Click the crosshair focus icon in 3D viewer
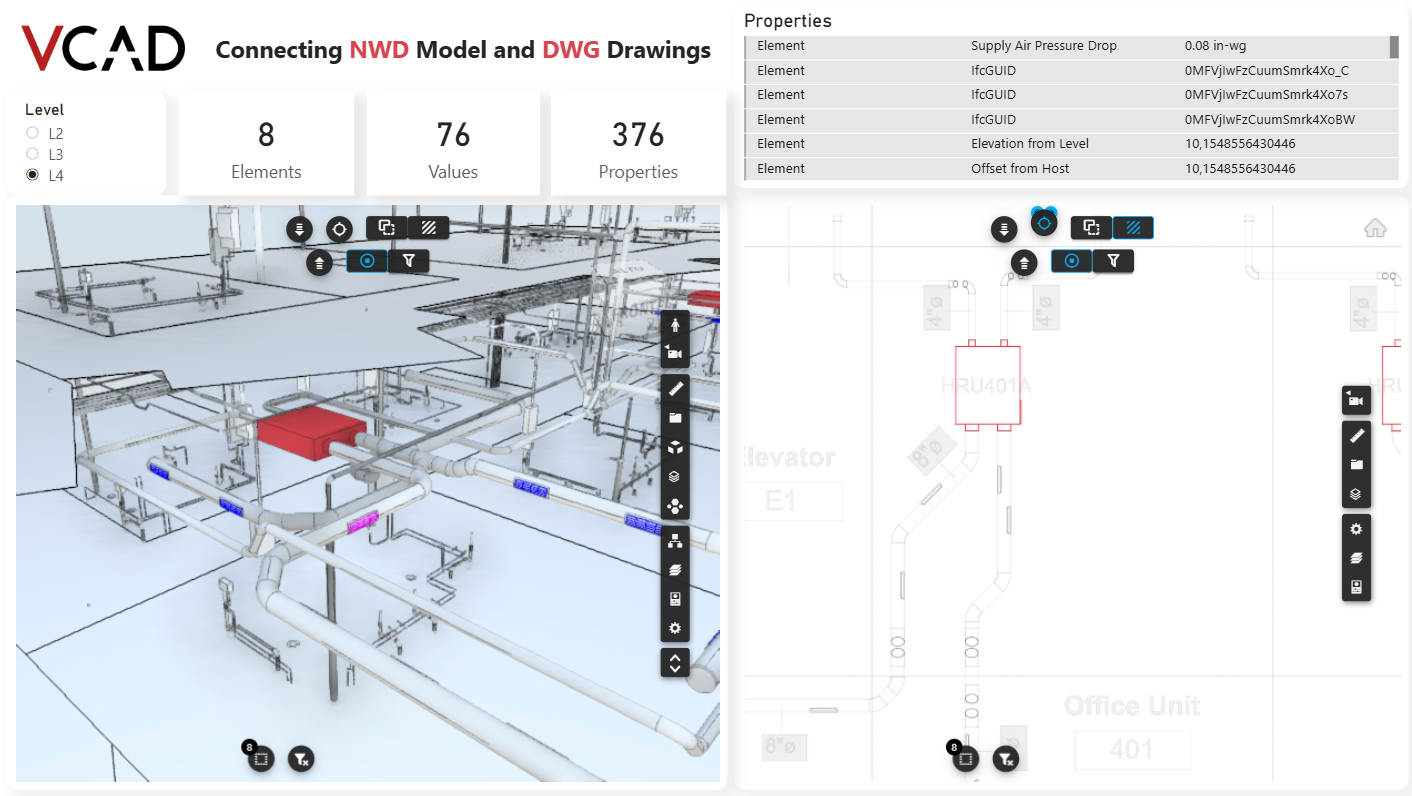The height and width of the screenshot is (796, 1412). coord(340,229)
